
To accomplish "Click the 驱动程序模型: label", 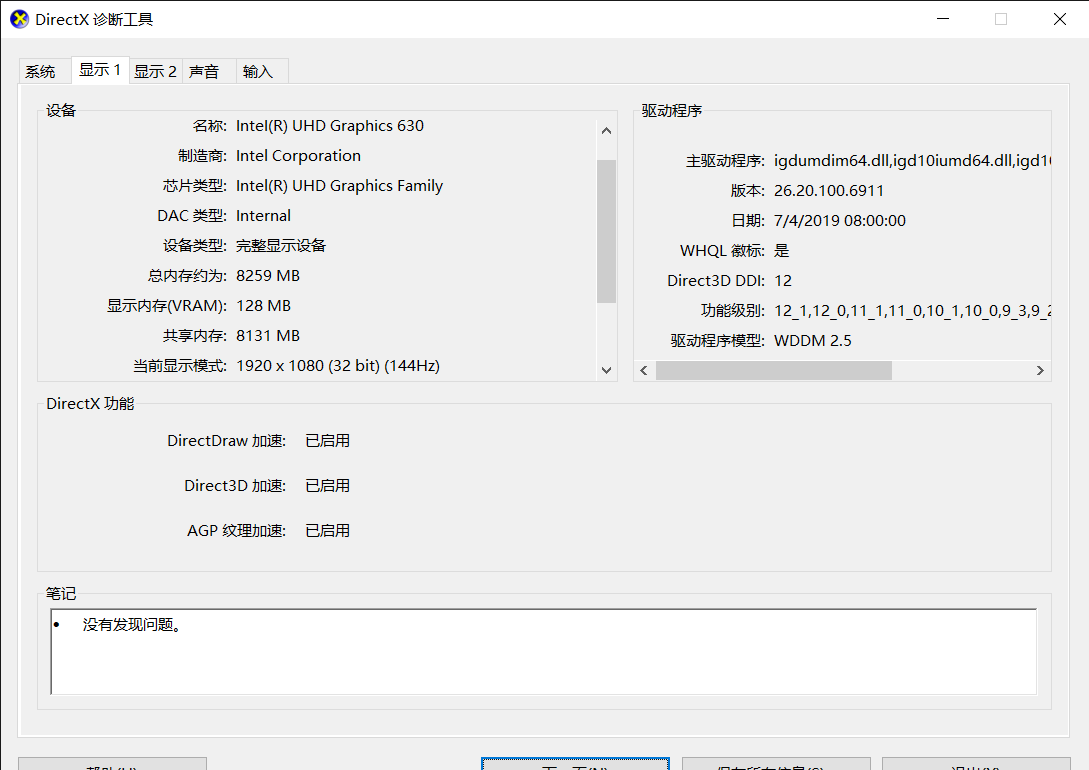I will click(x=717, y=341).
